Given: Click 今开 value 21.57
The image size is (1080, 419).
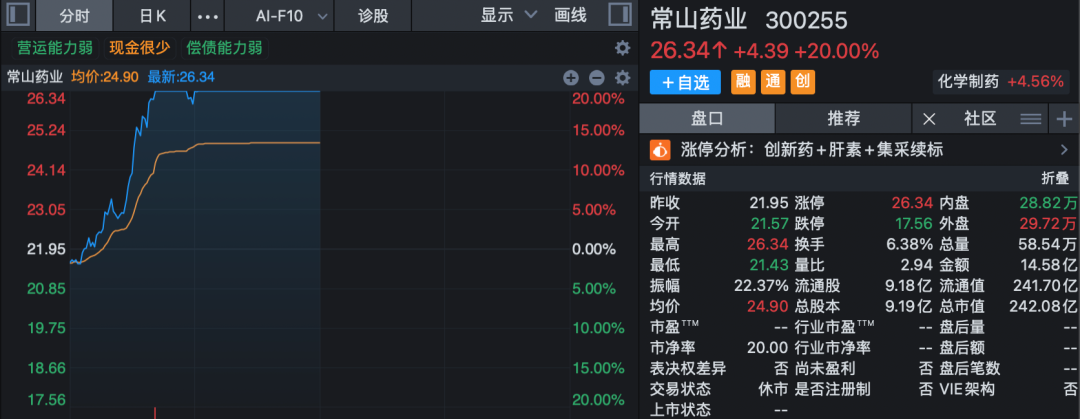Looking at the screenshot, I should tap(769, 224).
